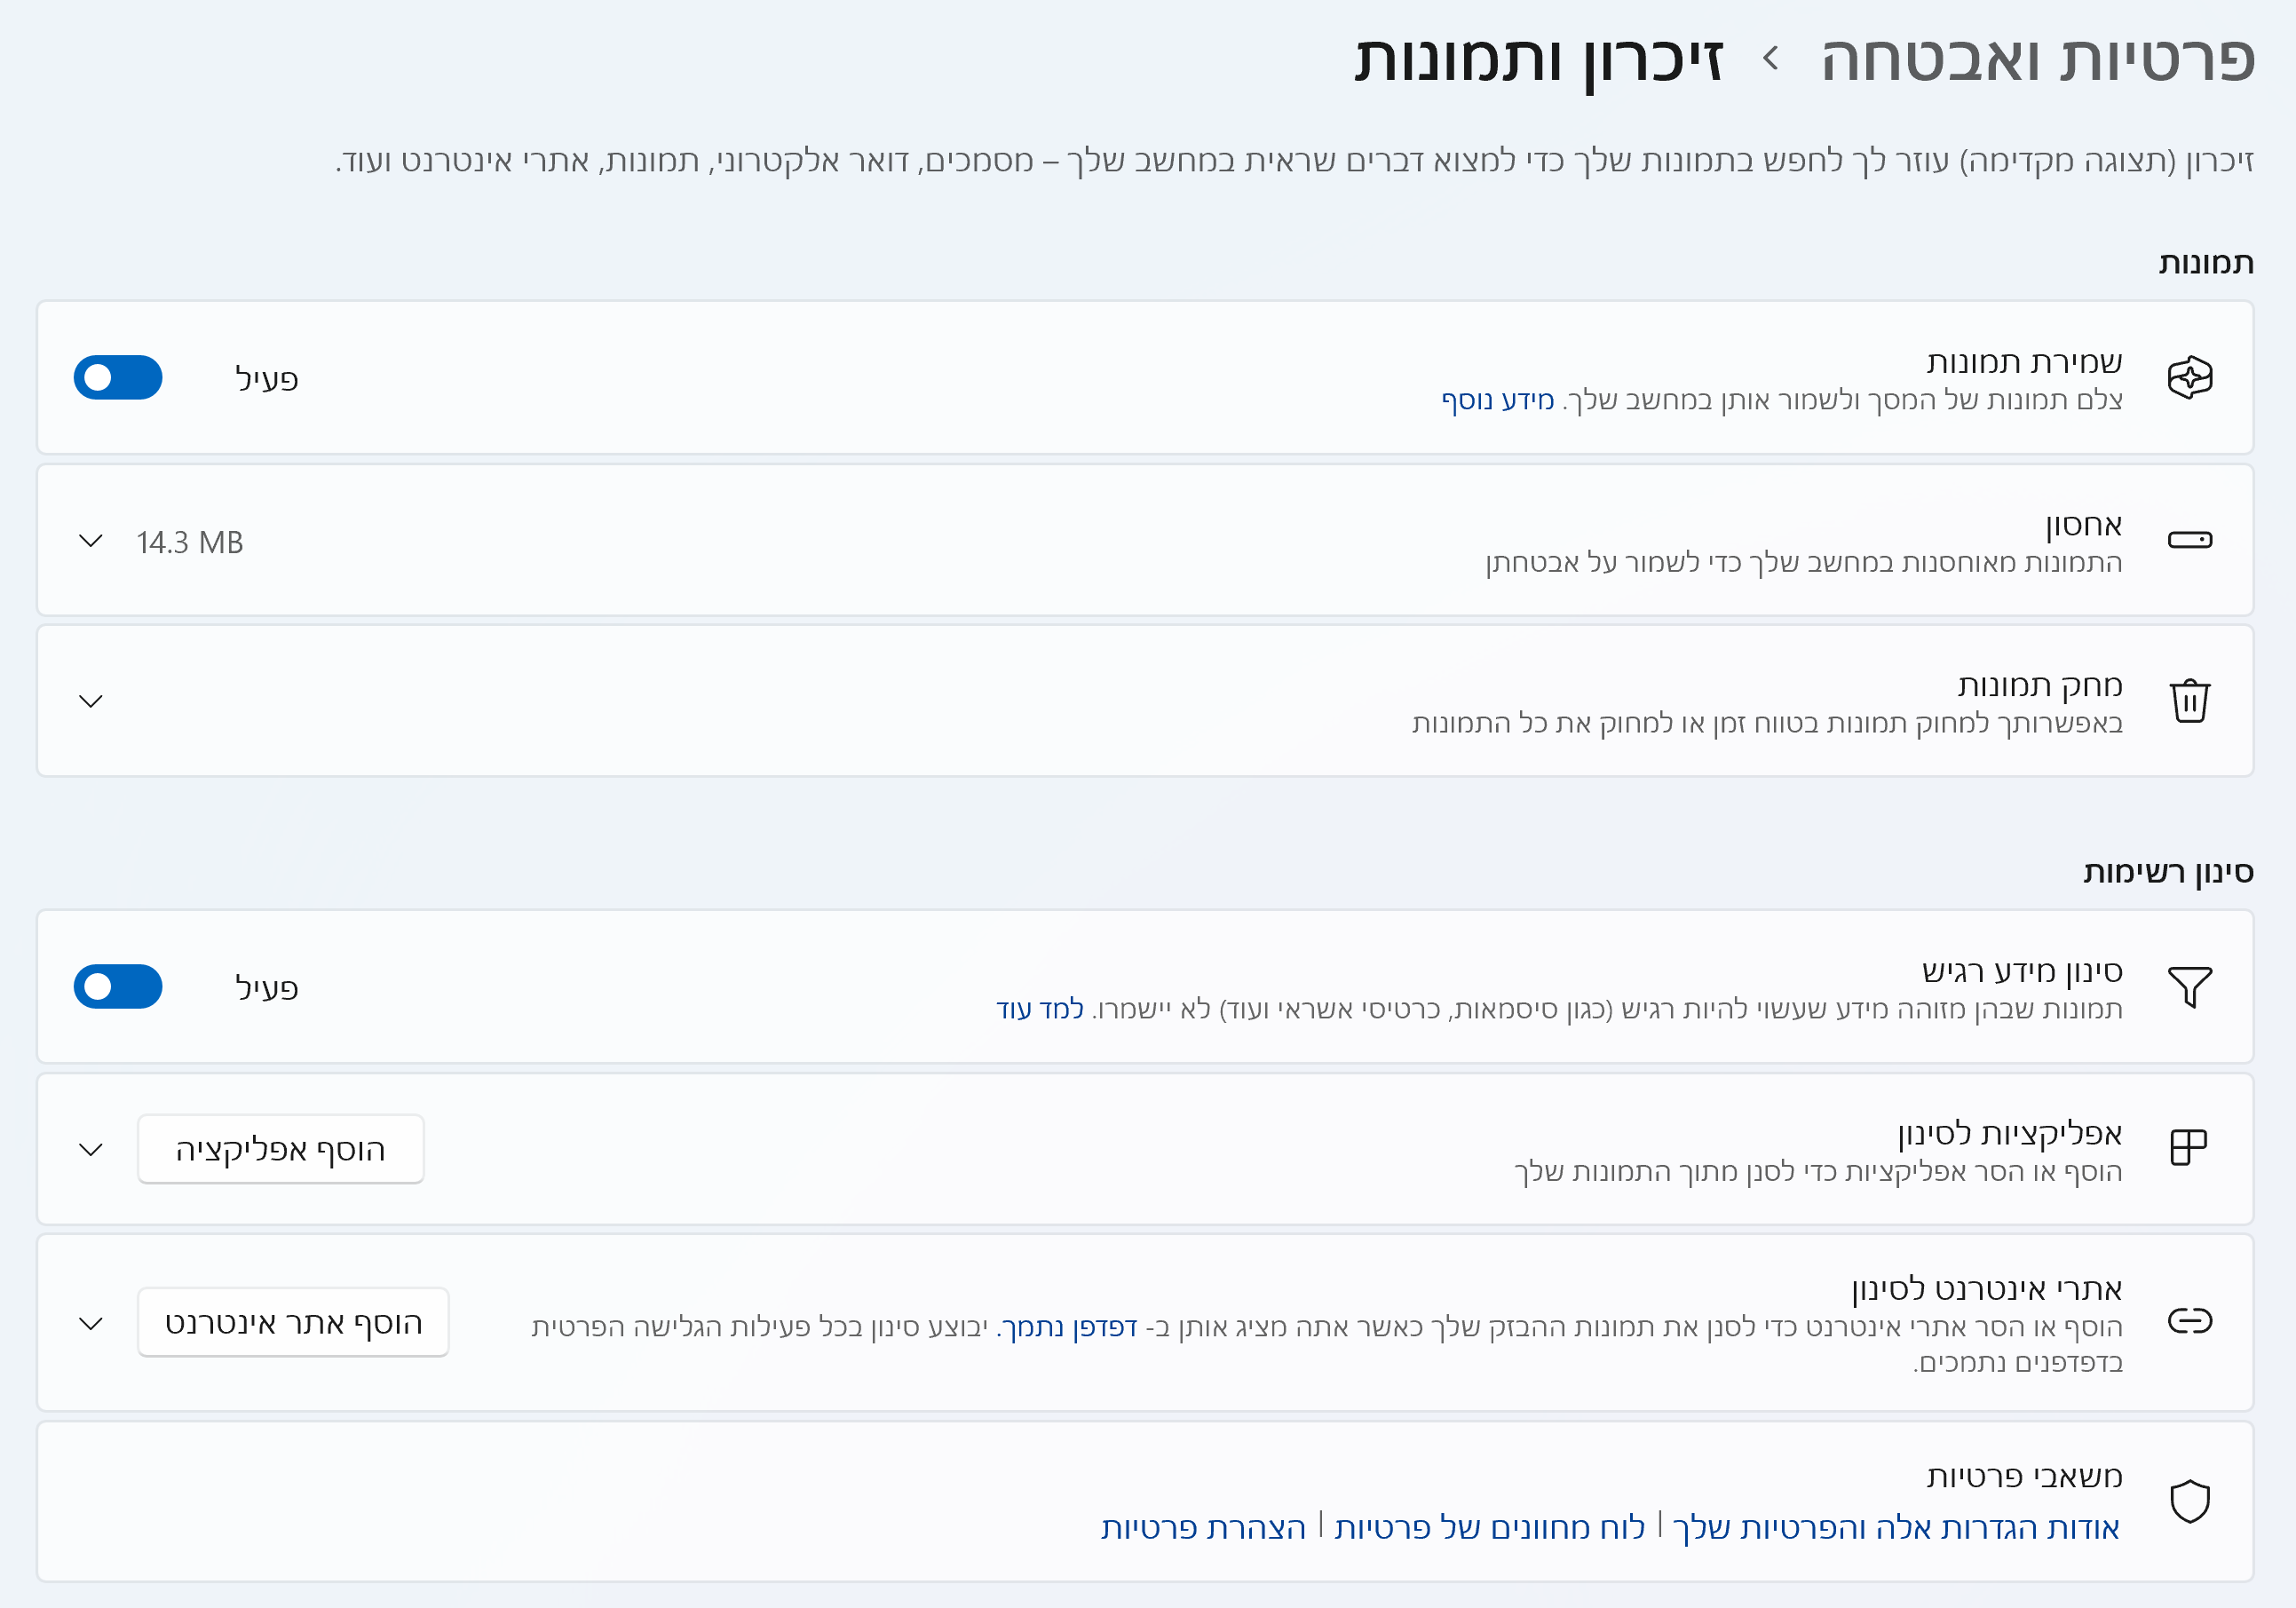2296x1608 pixels.
Task: Click the snapshot save icon beside שמירת תמונות
Action: click(x=2189, y=378)
